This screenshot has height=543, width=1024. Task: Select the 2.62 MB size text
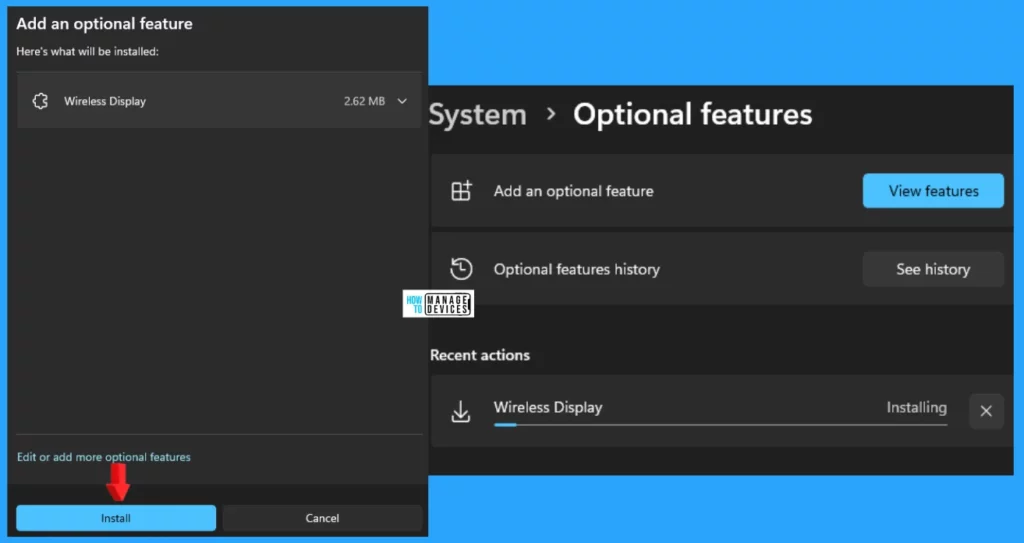tap(364, 101)
